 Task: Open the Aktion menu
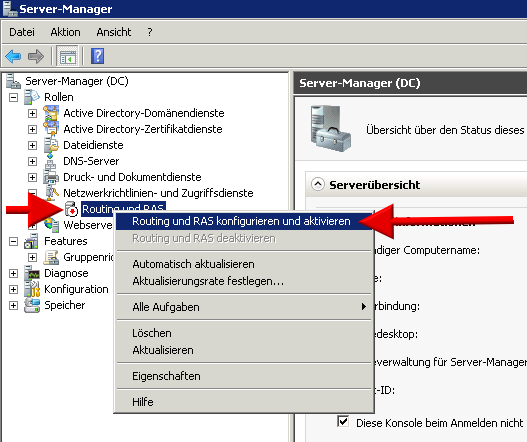tap(65, 32)
